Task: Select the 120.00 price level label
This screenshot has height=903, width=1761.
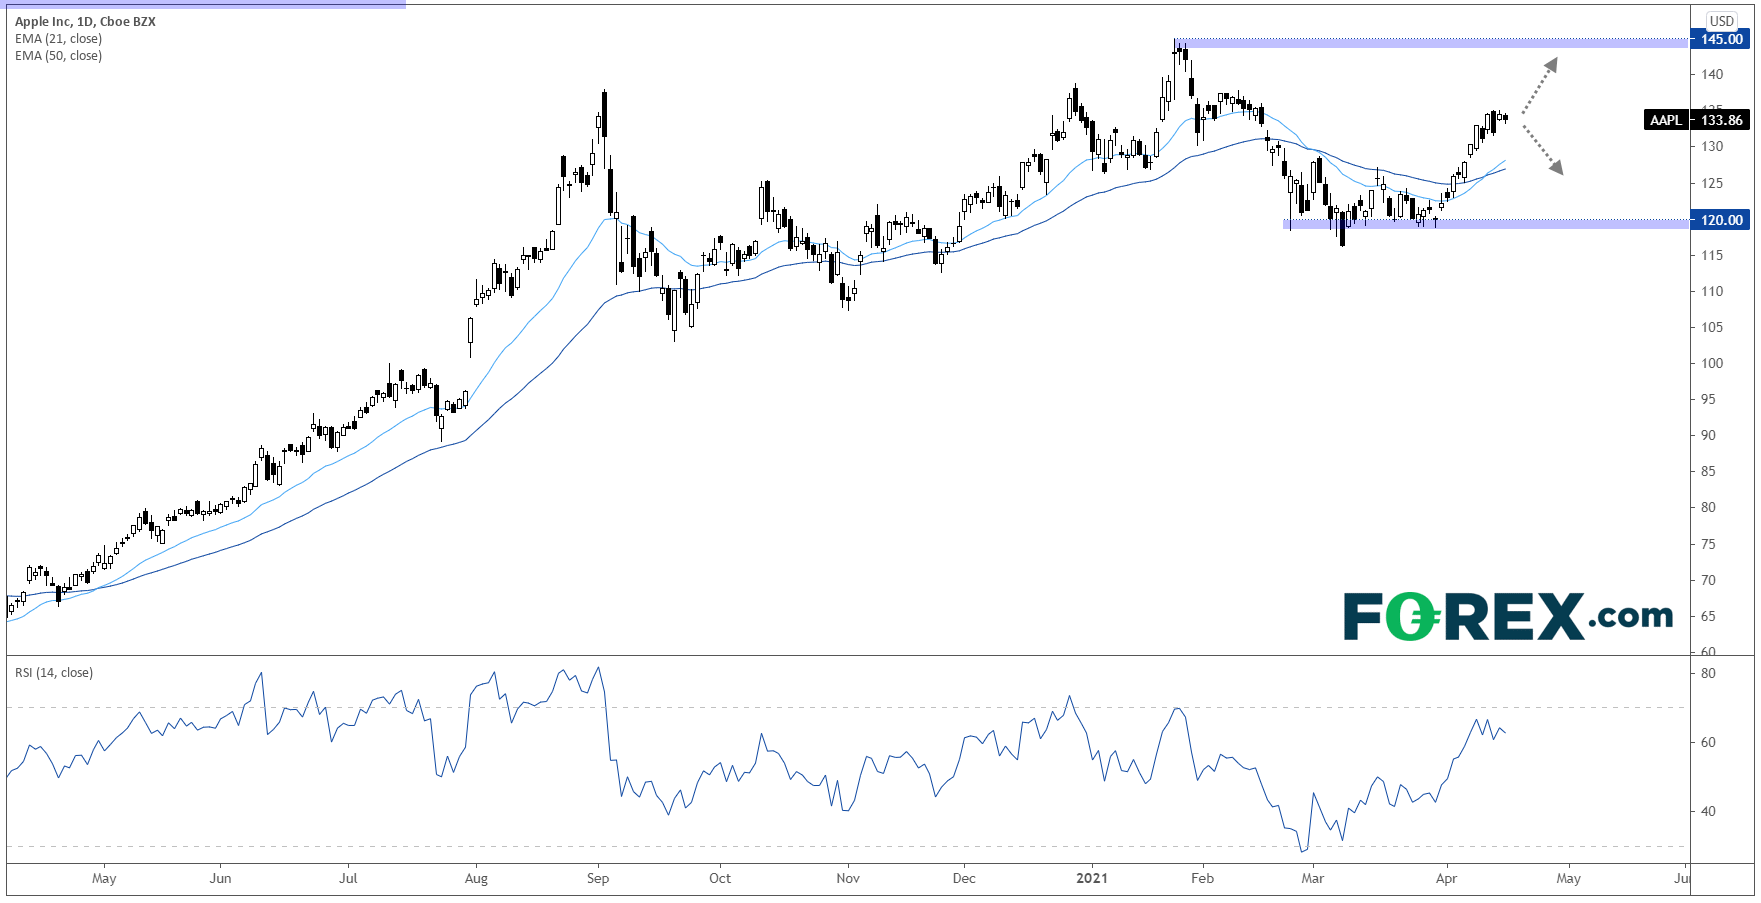Action: (1720, 220)
